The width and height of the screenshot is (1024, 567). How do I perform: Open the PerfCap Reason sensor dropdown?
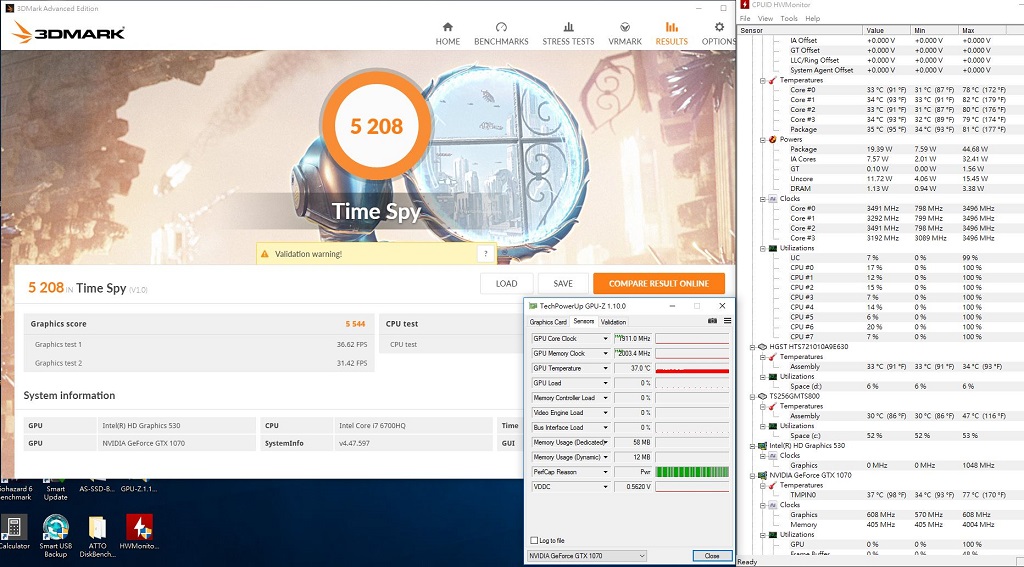tap(605, 472)
